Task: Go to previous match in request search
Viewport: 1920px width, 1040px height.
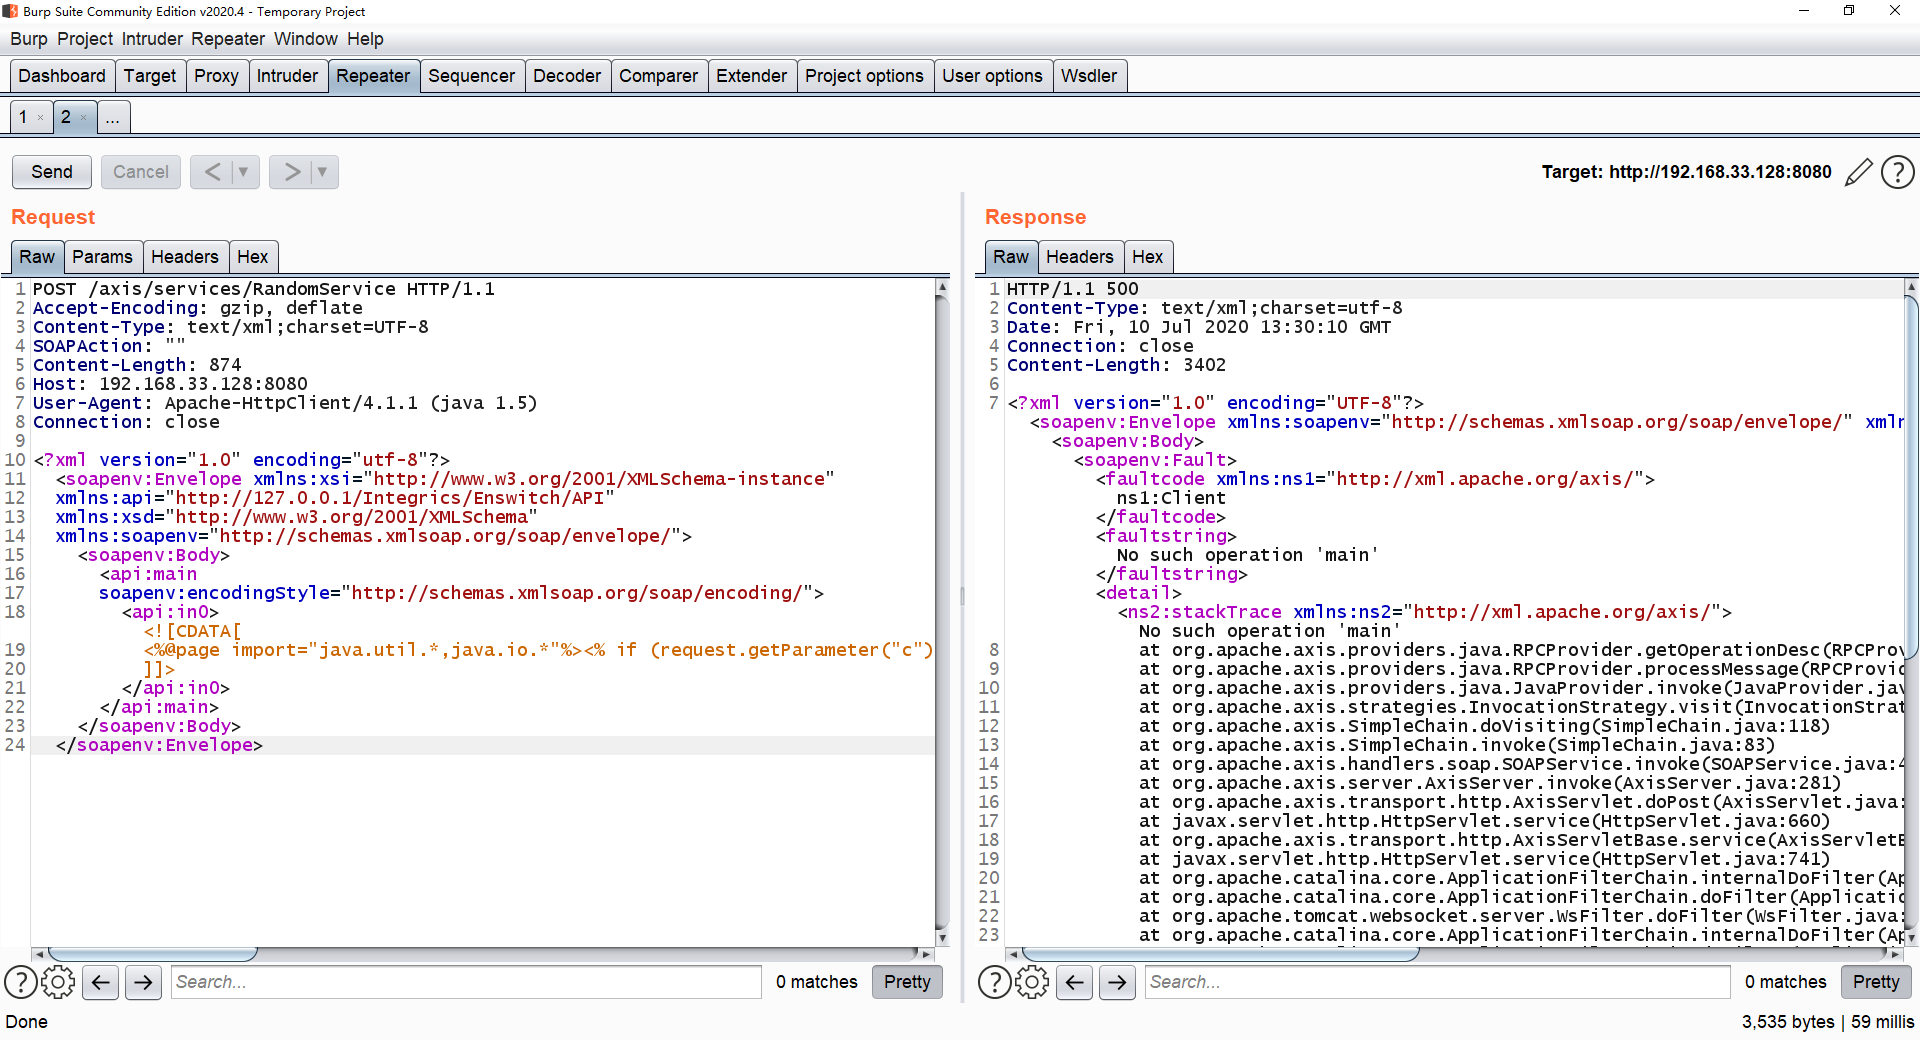Action: 101,982
